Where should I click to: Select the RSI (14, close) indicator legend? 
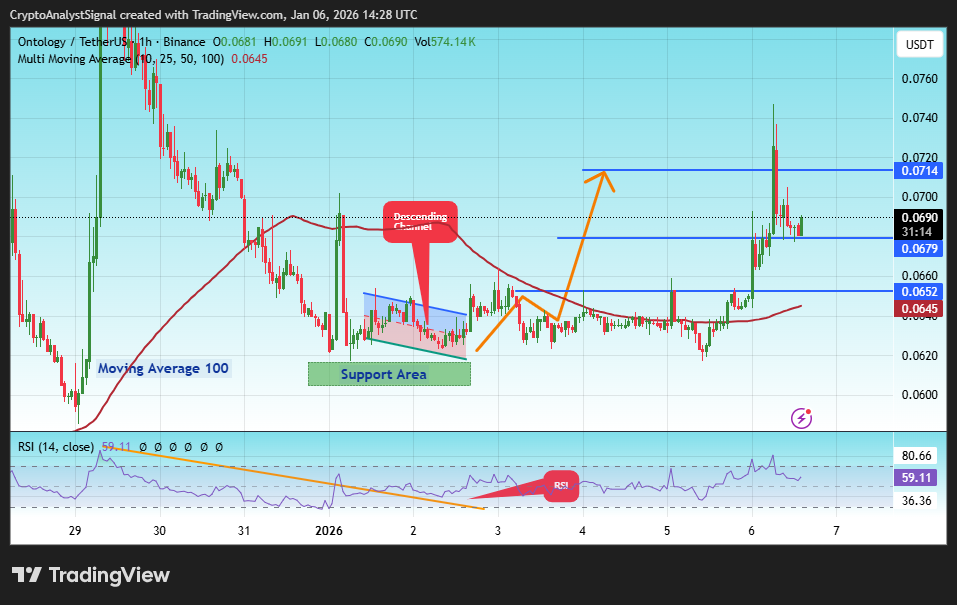(x=56, y=447)
